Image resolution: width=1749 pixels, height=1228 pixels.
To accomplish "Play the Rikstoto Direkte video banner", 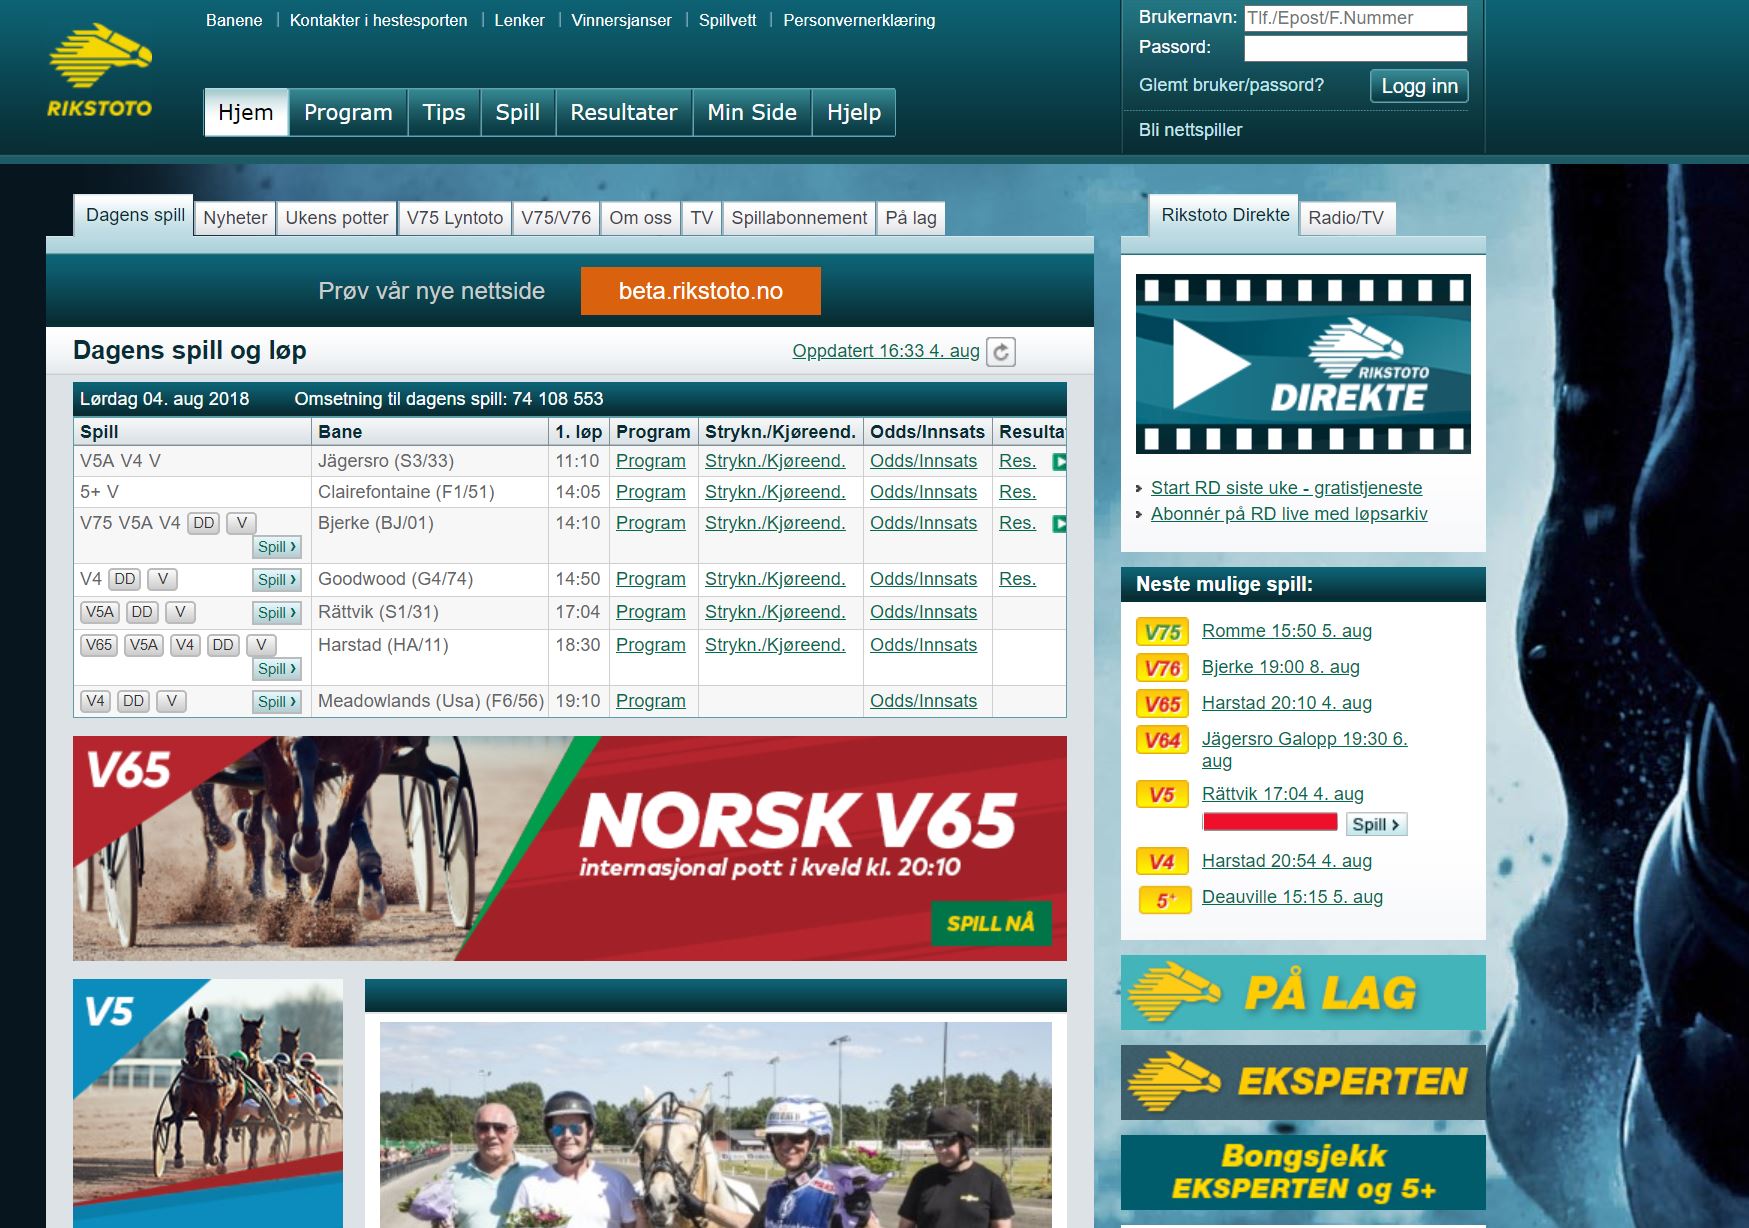I will [1303, 364].
